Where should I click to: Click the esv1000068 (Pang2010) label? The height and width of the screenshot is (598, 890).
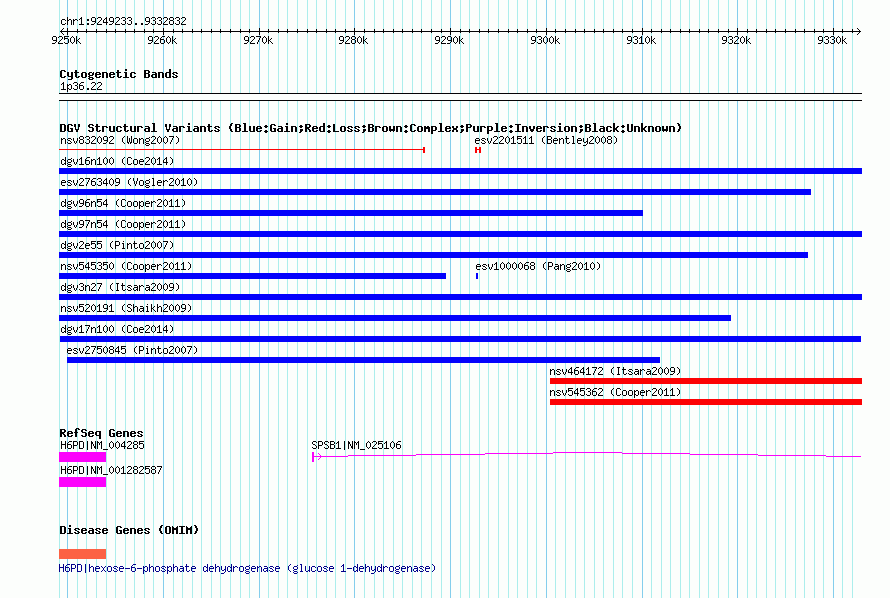538,266
